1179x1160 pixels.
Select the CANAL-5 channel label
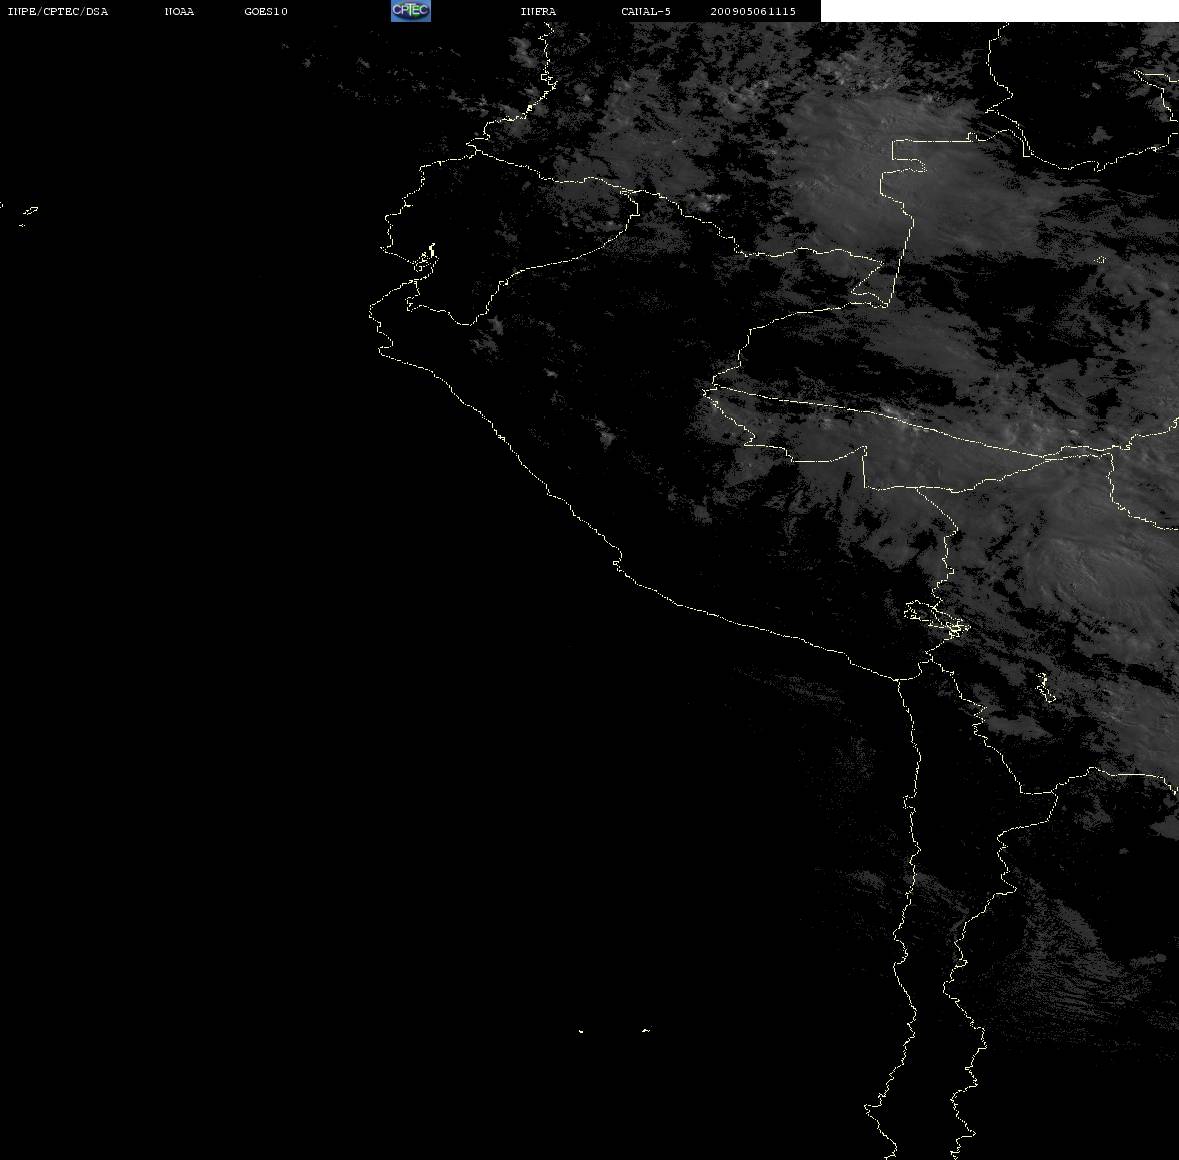646,11
